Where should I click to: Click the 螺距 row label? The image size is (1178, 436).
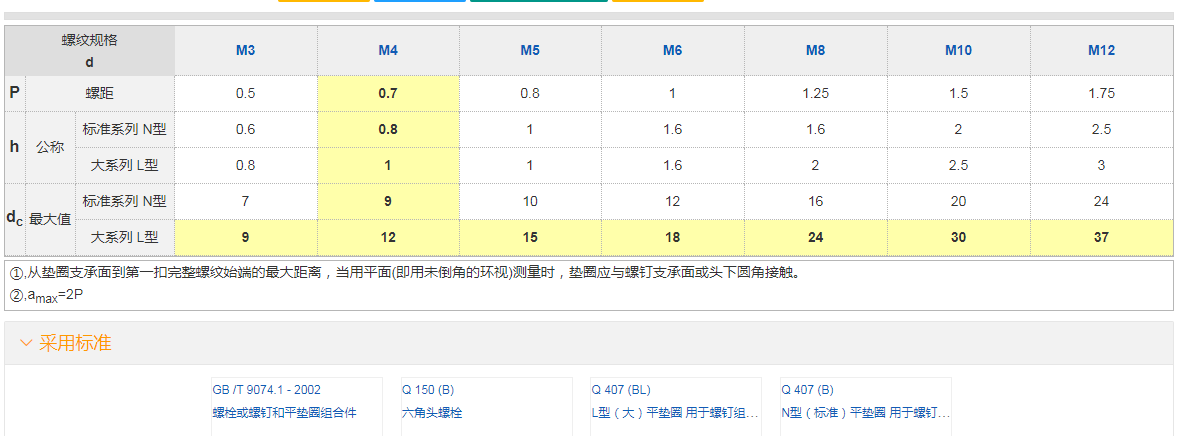point(100,93)
